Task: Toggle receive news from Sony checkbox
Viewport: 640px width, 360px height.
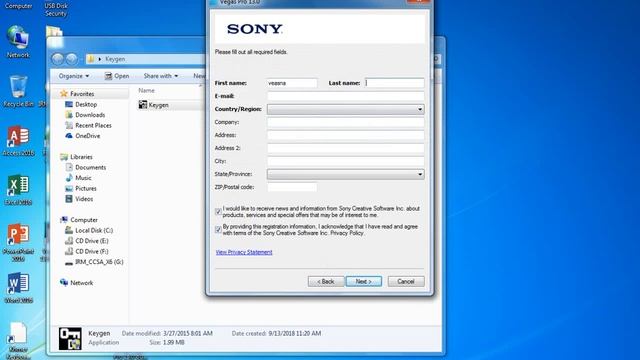Action: (218, 211)
